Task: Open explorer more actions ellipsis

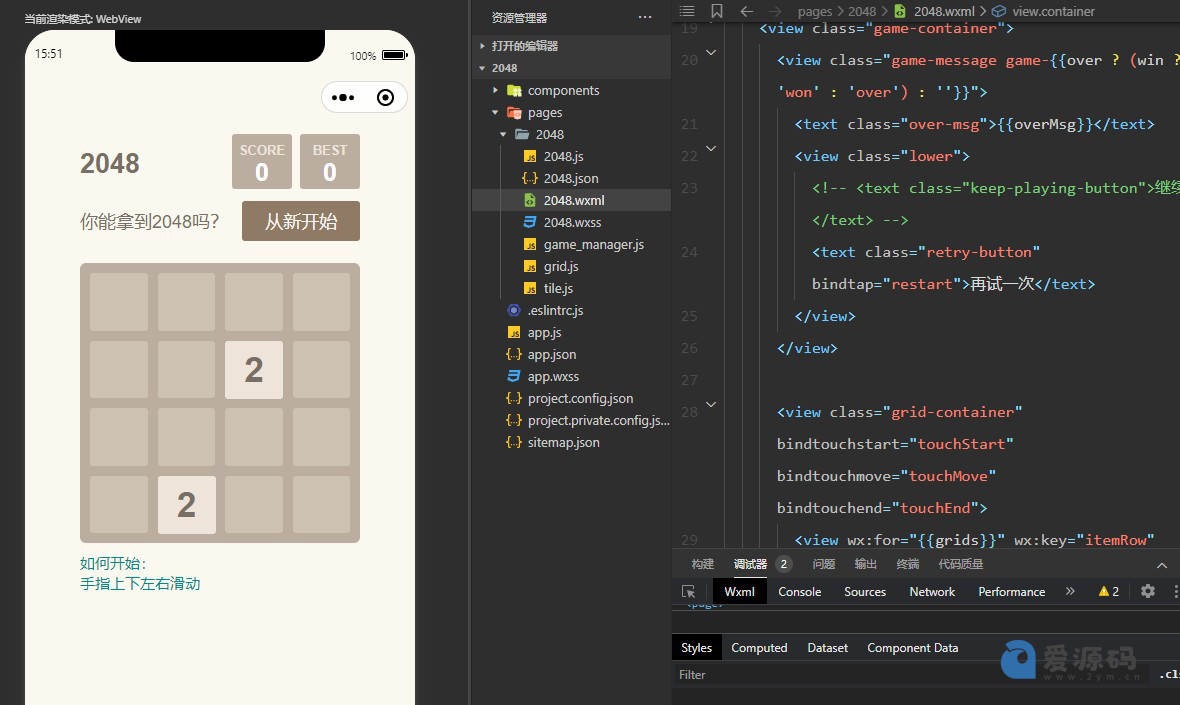Action: tap(645, 17)
